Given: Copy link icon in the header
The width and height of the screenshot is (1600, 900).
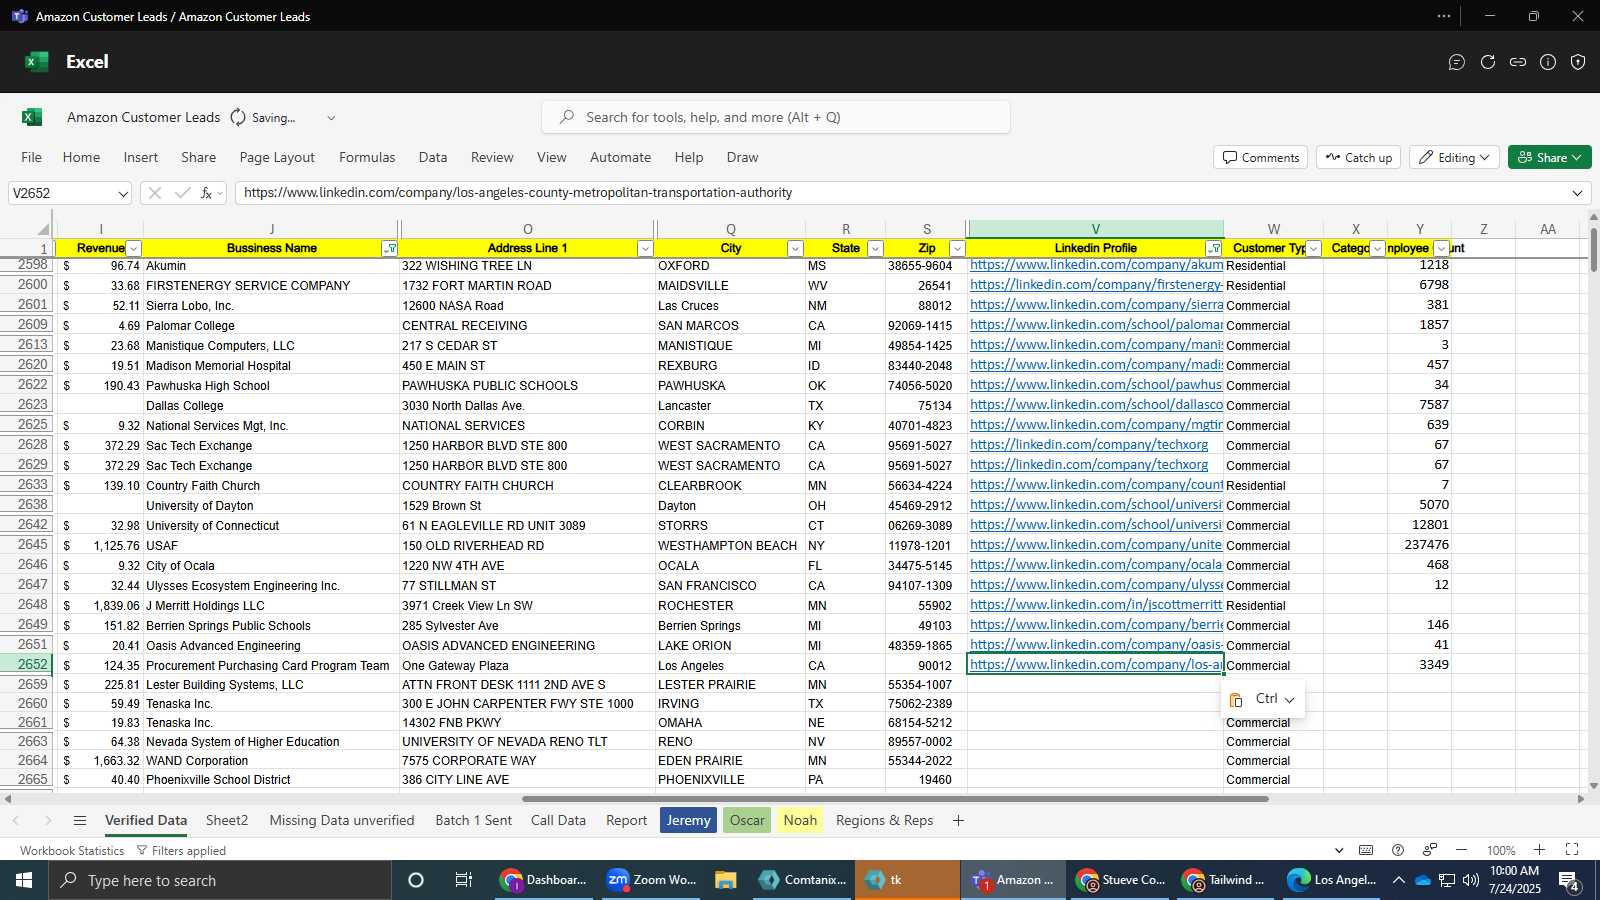Looking at the screenshot, I should (1518, 62).
